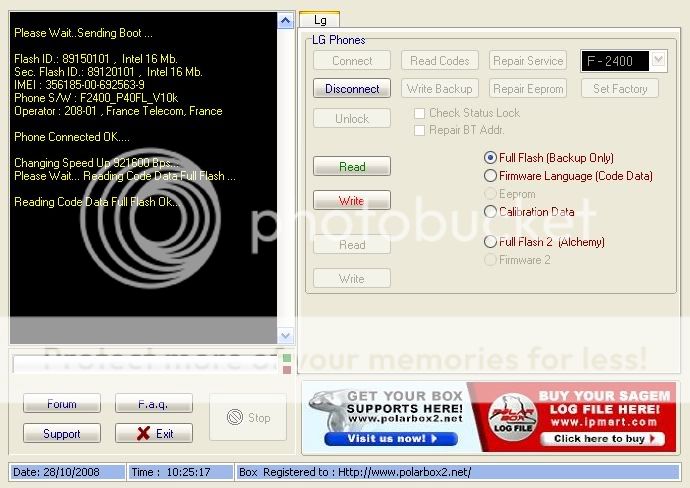Viewport: 690px width, 488px height.
Task: Click the progress bar
Action: pyautogui.click(x=145, y=364)
